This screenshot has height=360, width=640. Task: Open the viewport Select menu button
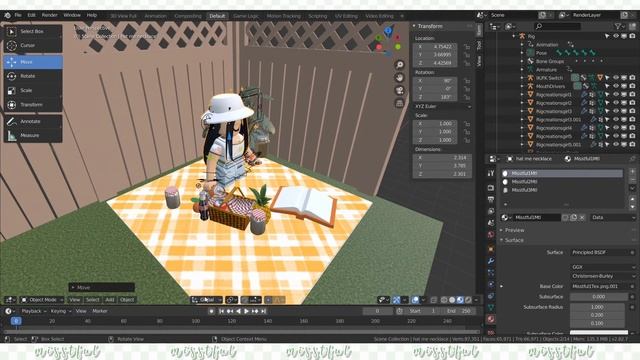93,300
